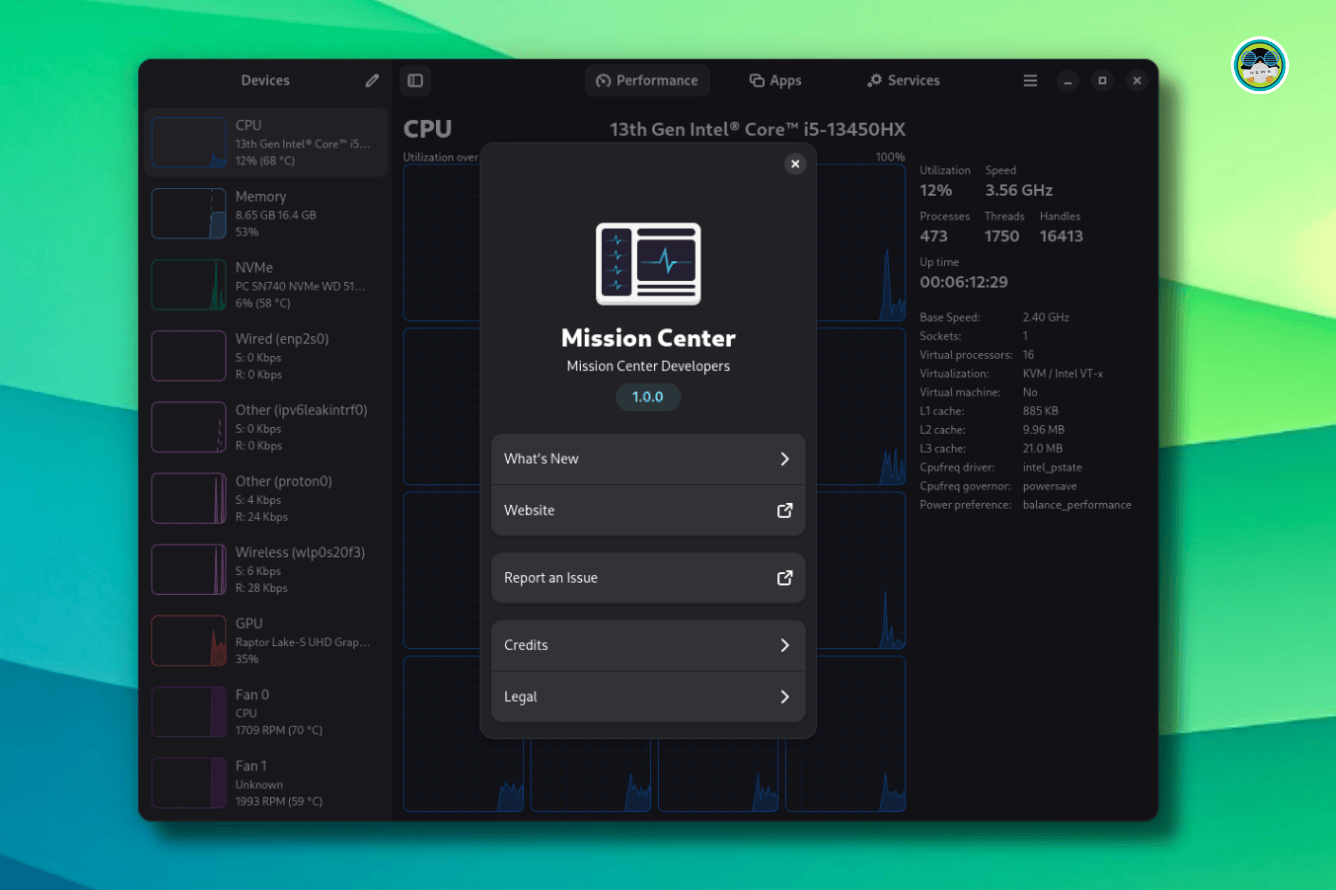Image resolution: width=1336 pixels, height=890 pixels.
Task: Select the Memory device graph thumbnail
Action: pos(189,214)
